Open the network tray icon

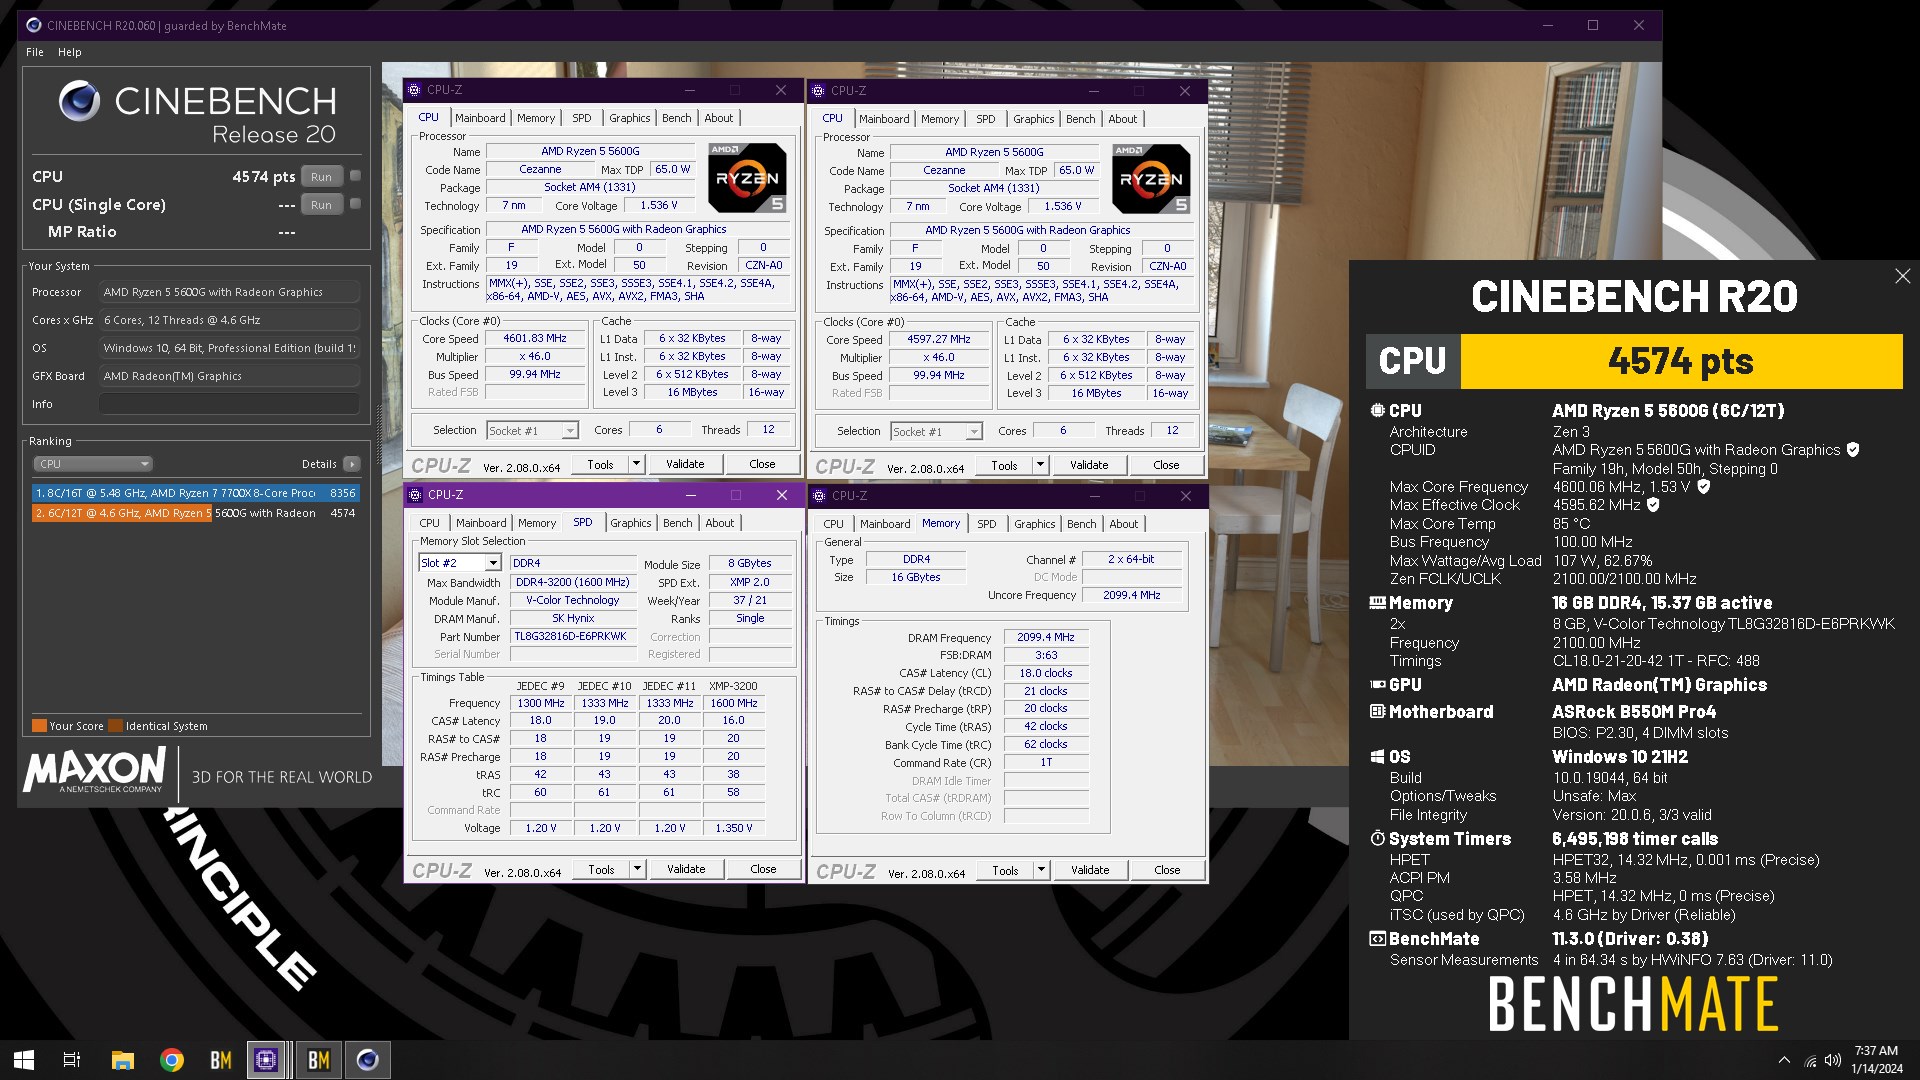click(1810, 1060)
